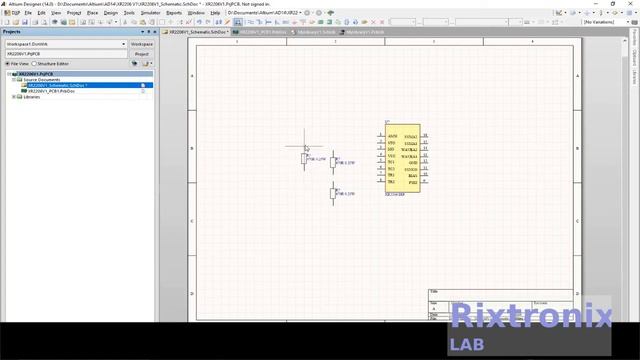This screenshot has width=640, height=360.
Task: Switch to the XR2206V1_Schematic.SchDoc tab
Action: [196, 32]
